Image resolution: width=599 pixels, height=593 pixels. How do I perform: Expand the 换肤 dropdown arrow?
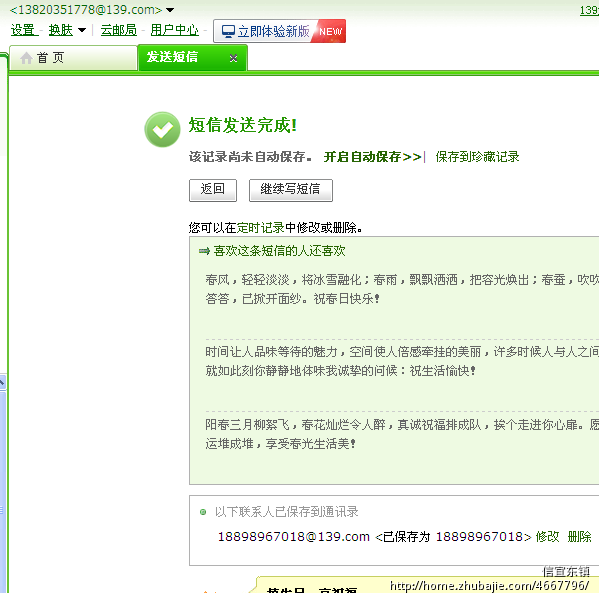(82, 30)
